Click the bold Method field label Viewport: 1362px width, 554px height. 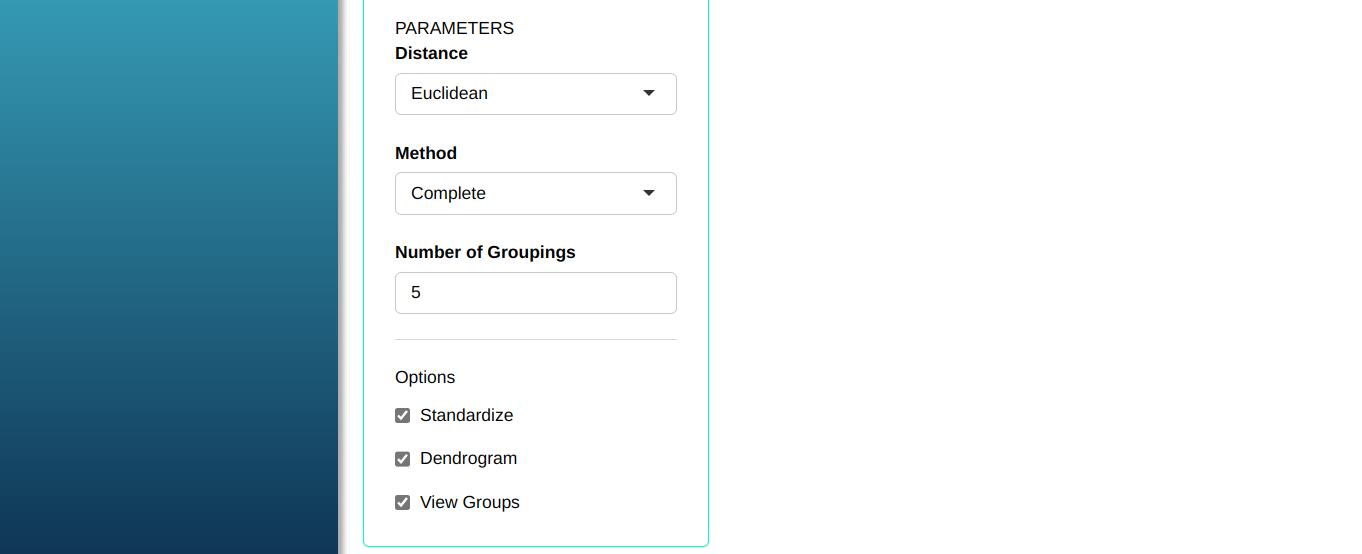[426, 153]
